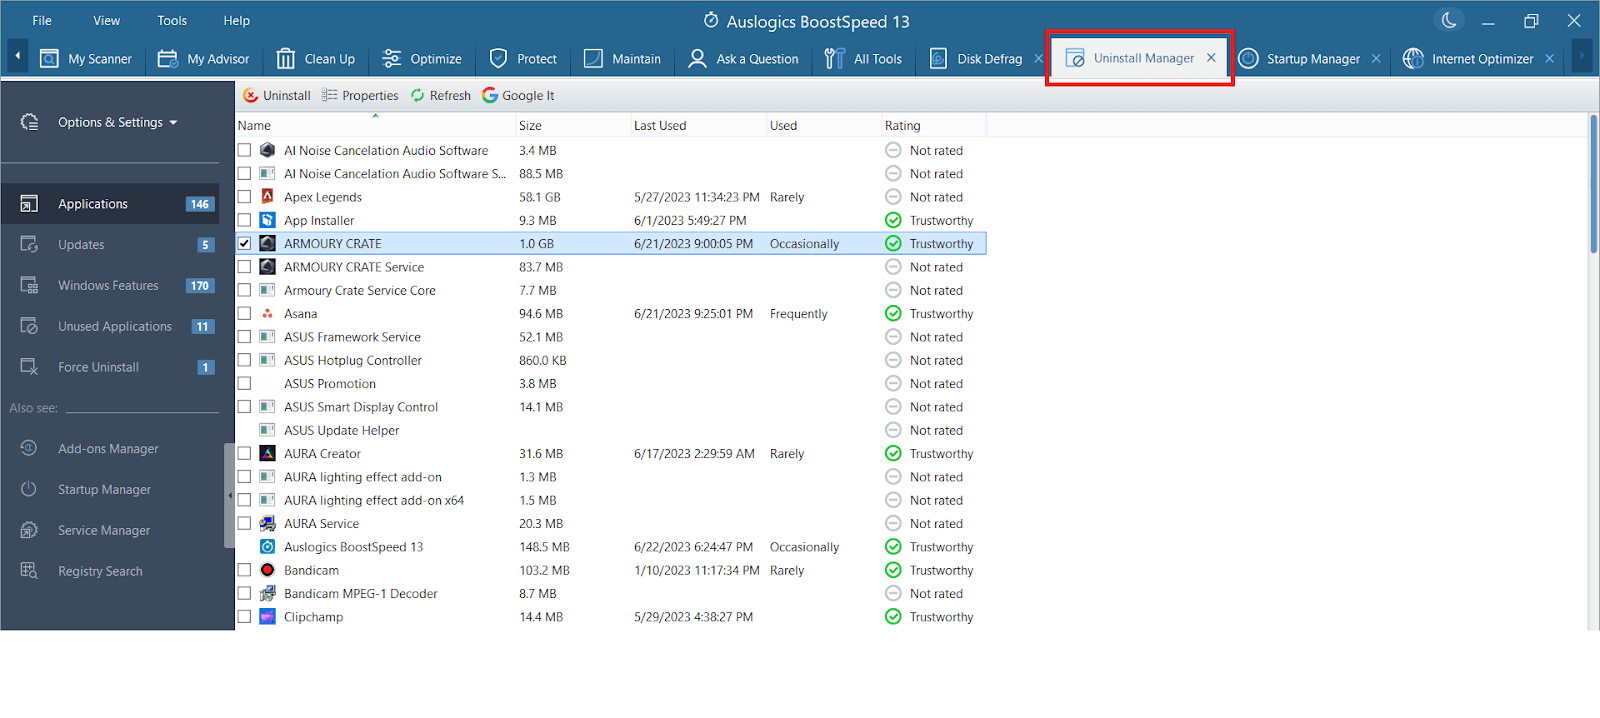Open Registry Search link in sidebar
Screen dimensions: 1600x718
point(100,572)
